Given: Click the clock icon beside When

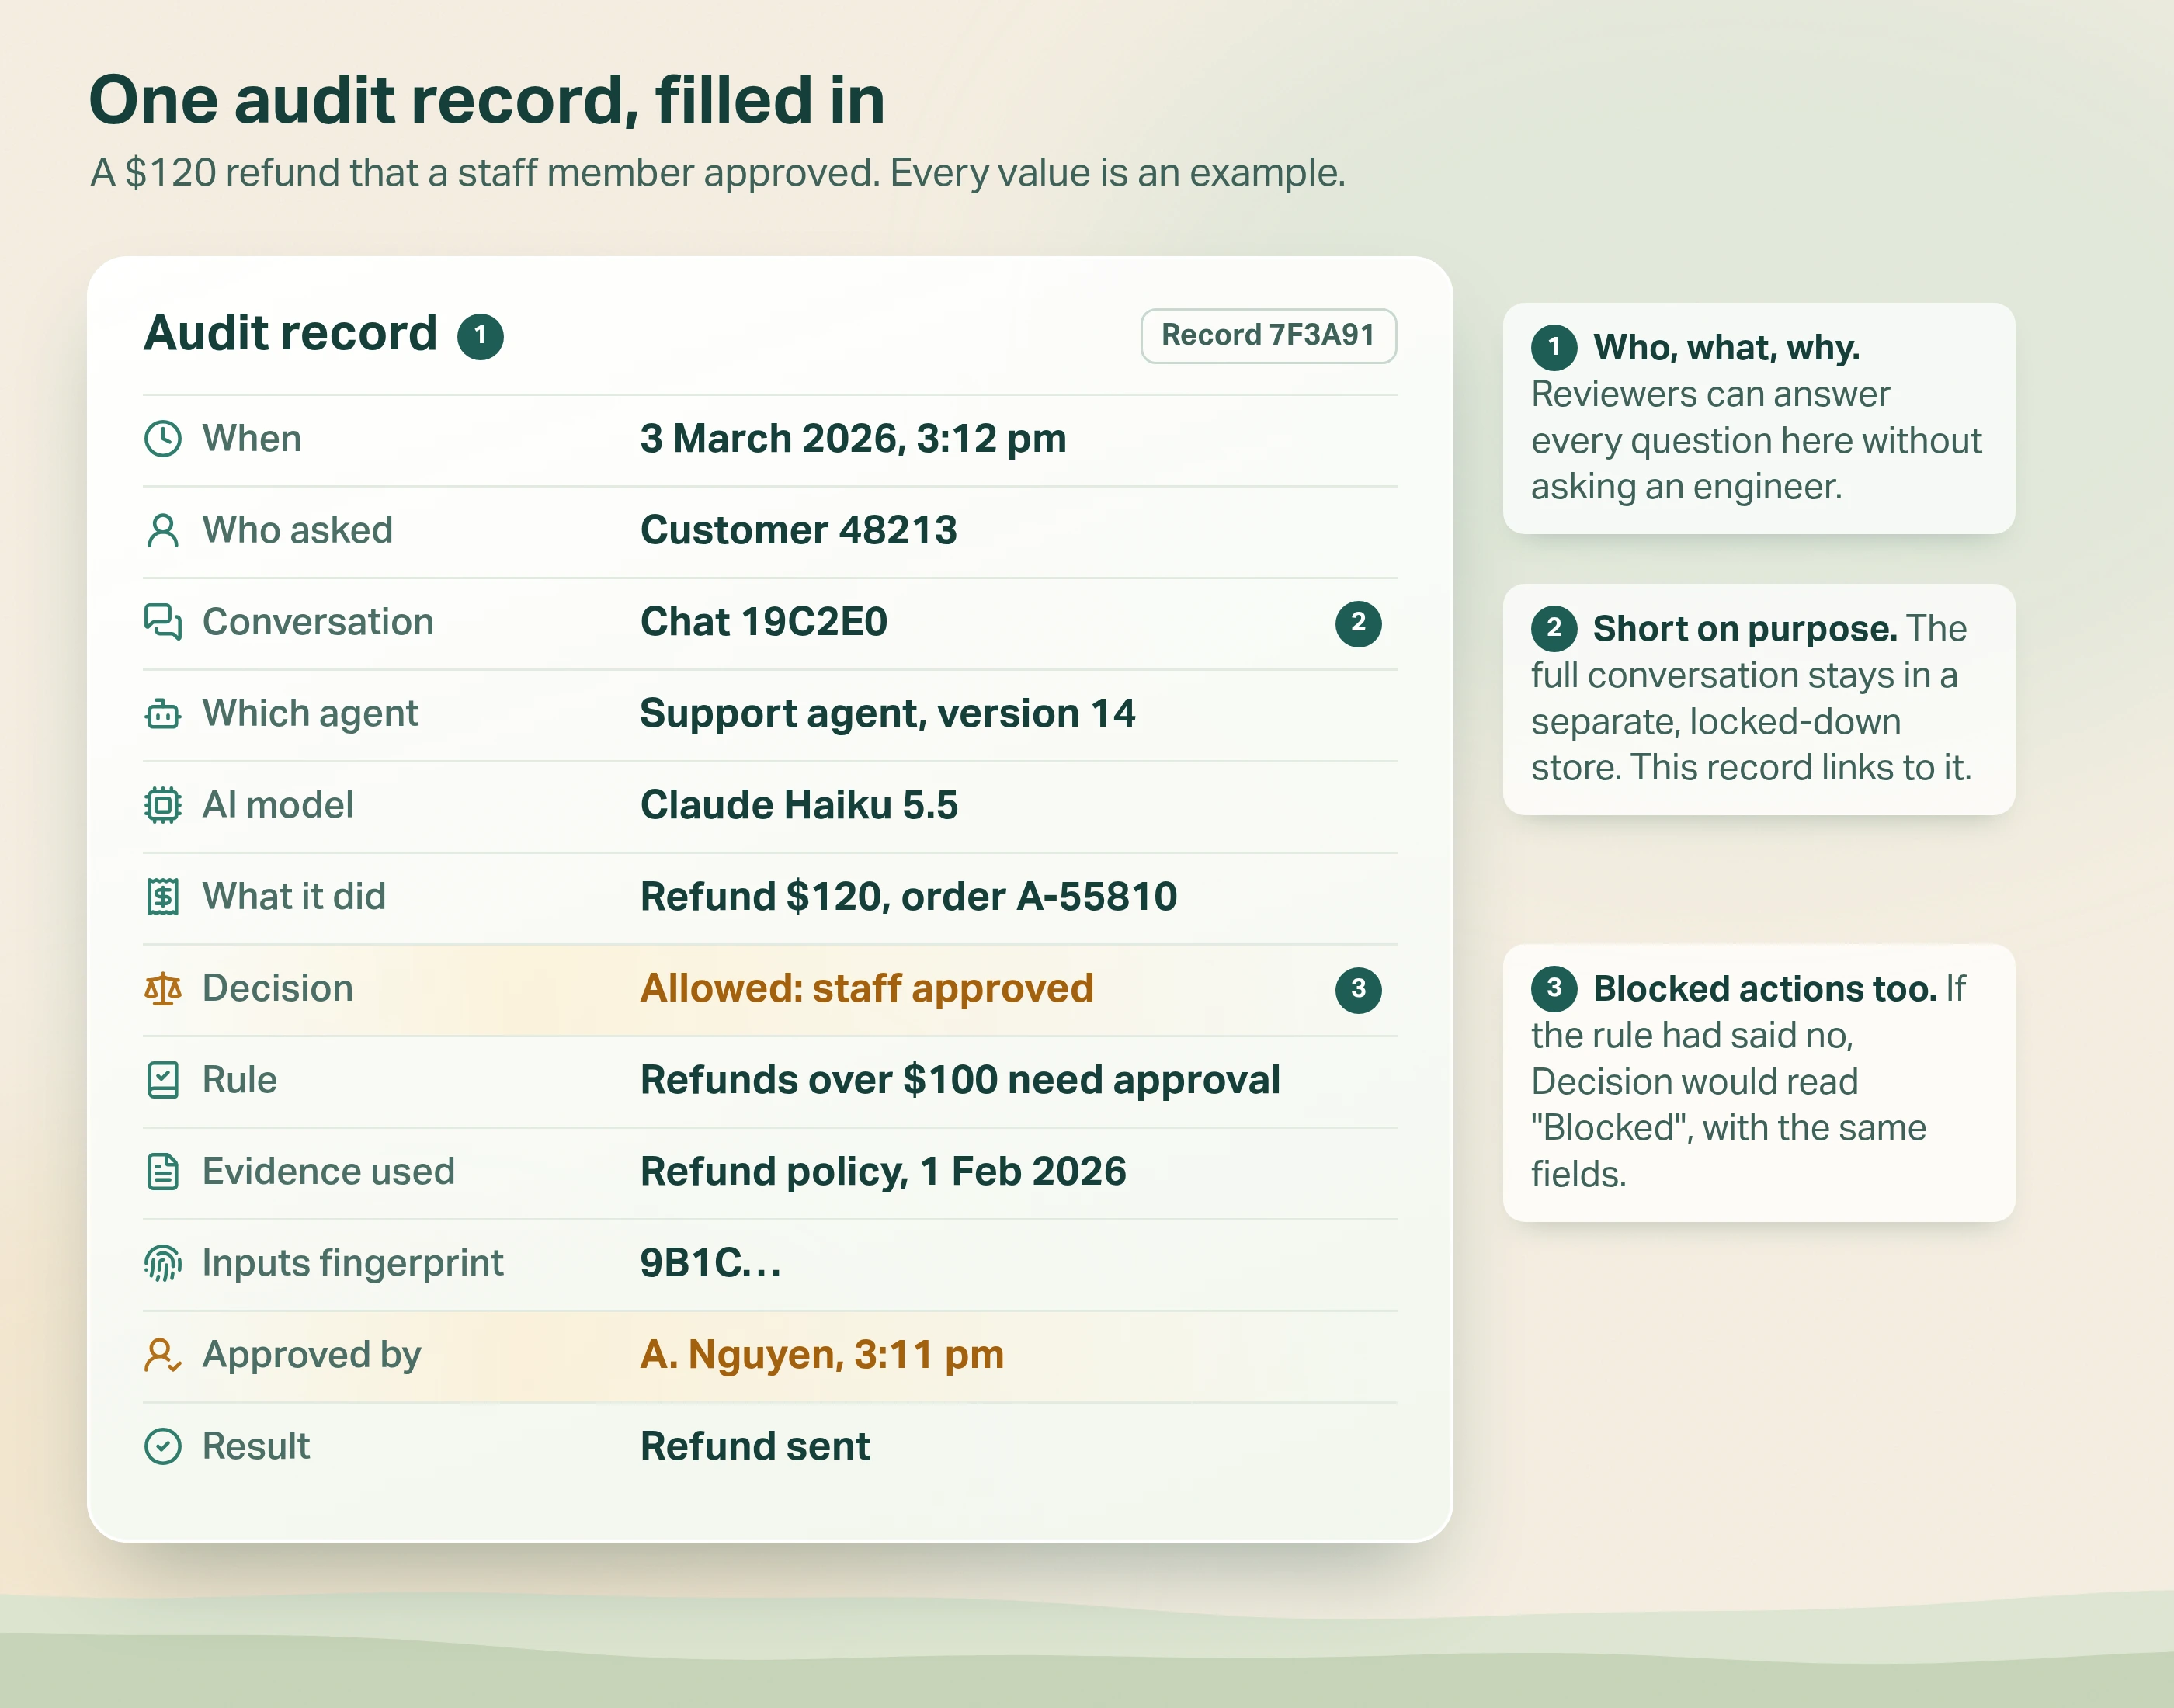Looking at the screenshot, I should (x=163, y=439).
